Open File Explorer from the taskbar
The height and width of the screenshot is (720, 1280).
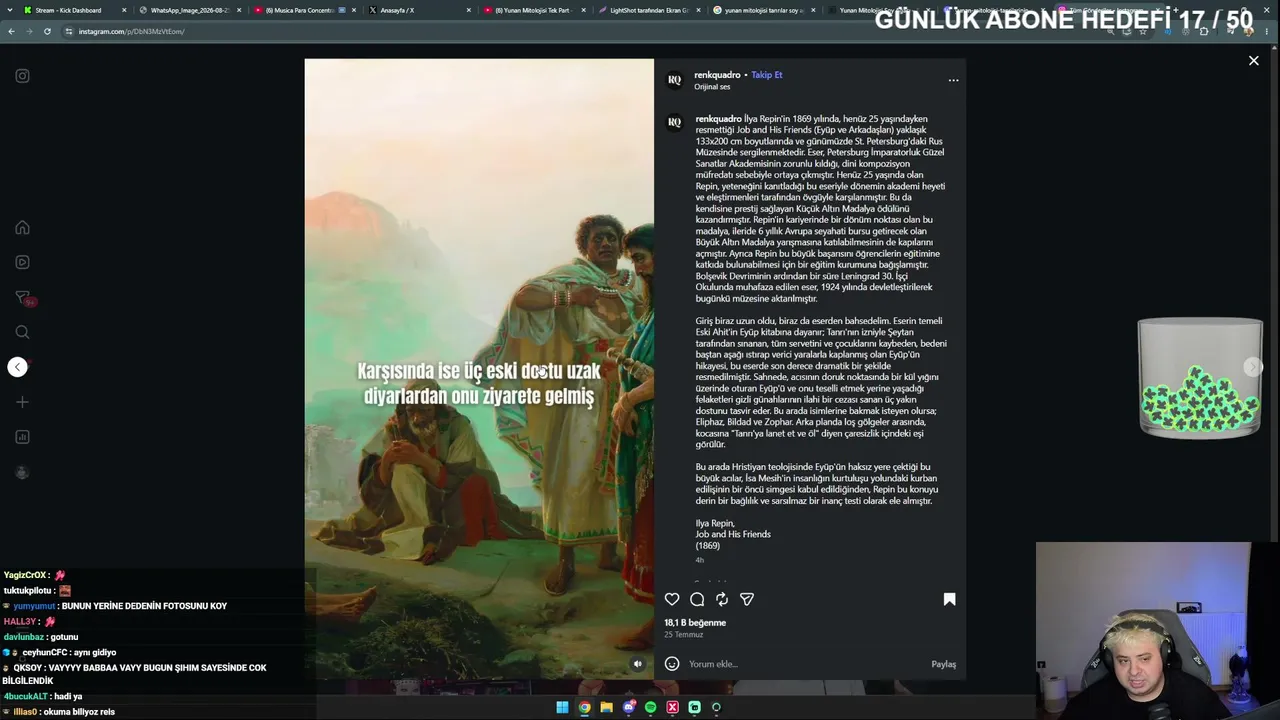coord(606,708)
